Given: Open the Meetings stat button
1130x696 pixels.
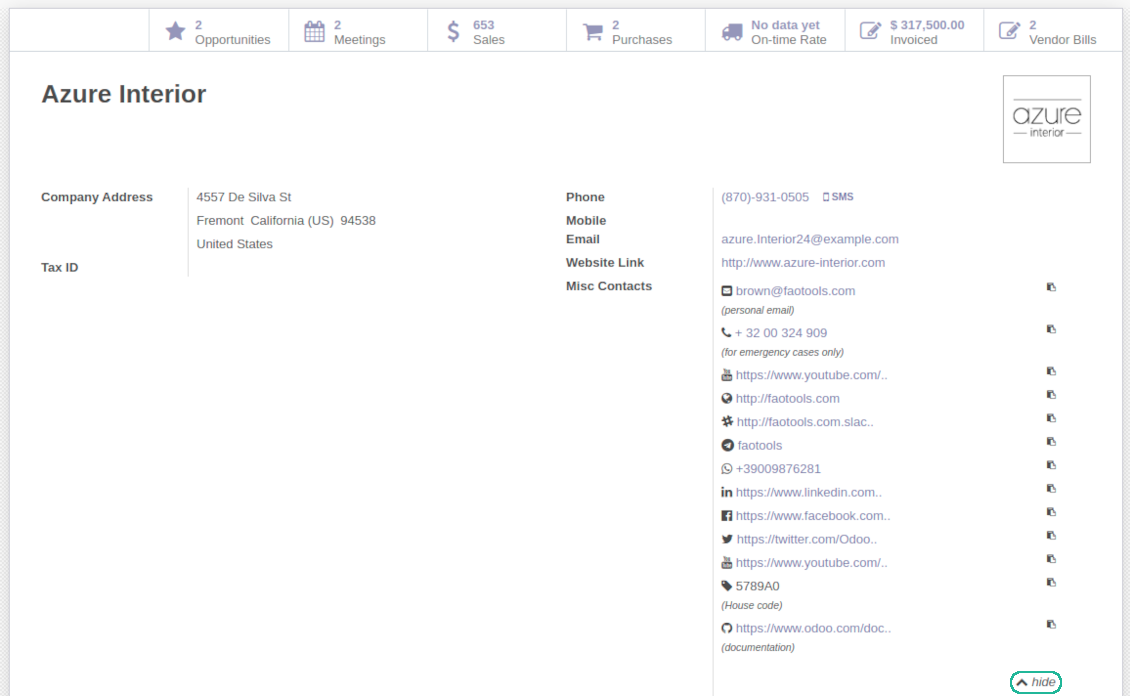Looking at the screenshot, I should click(x=357, y=32).
